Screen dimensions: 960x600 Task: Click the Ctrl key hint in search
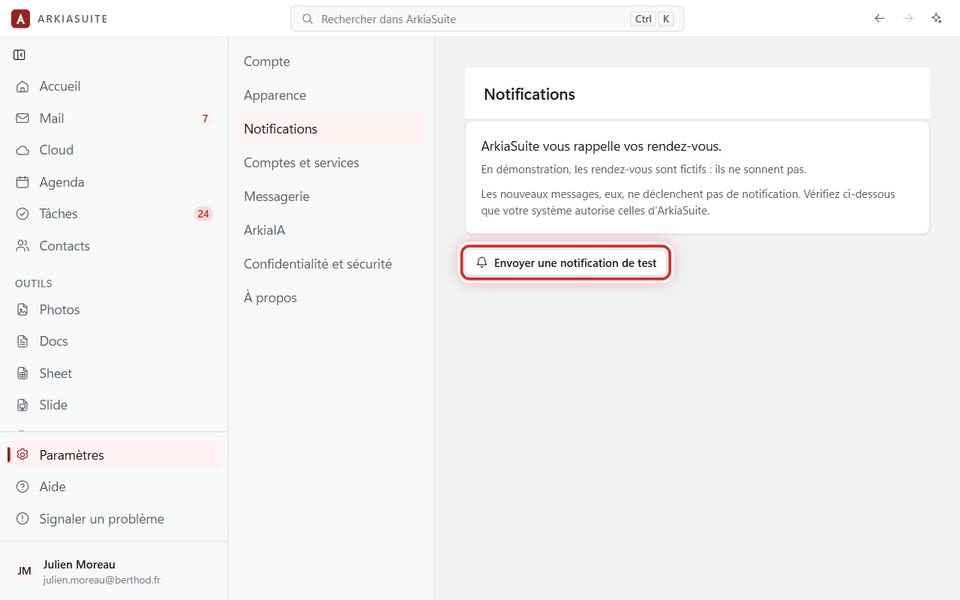click(x=643, y=19)
